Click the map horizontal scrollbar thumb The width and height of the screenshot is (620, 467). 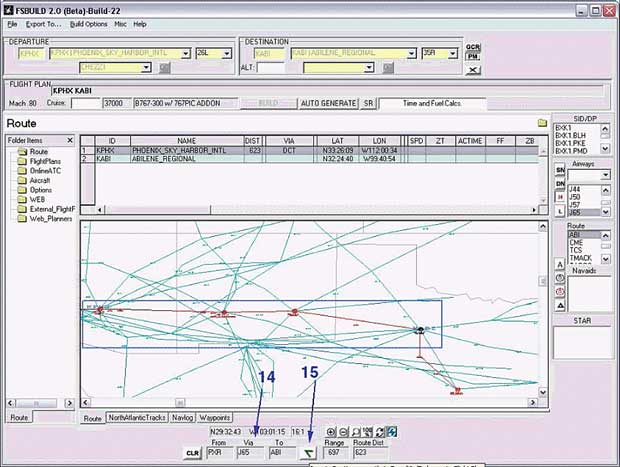(x=180, y=403)
